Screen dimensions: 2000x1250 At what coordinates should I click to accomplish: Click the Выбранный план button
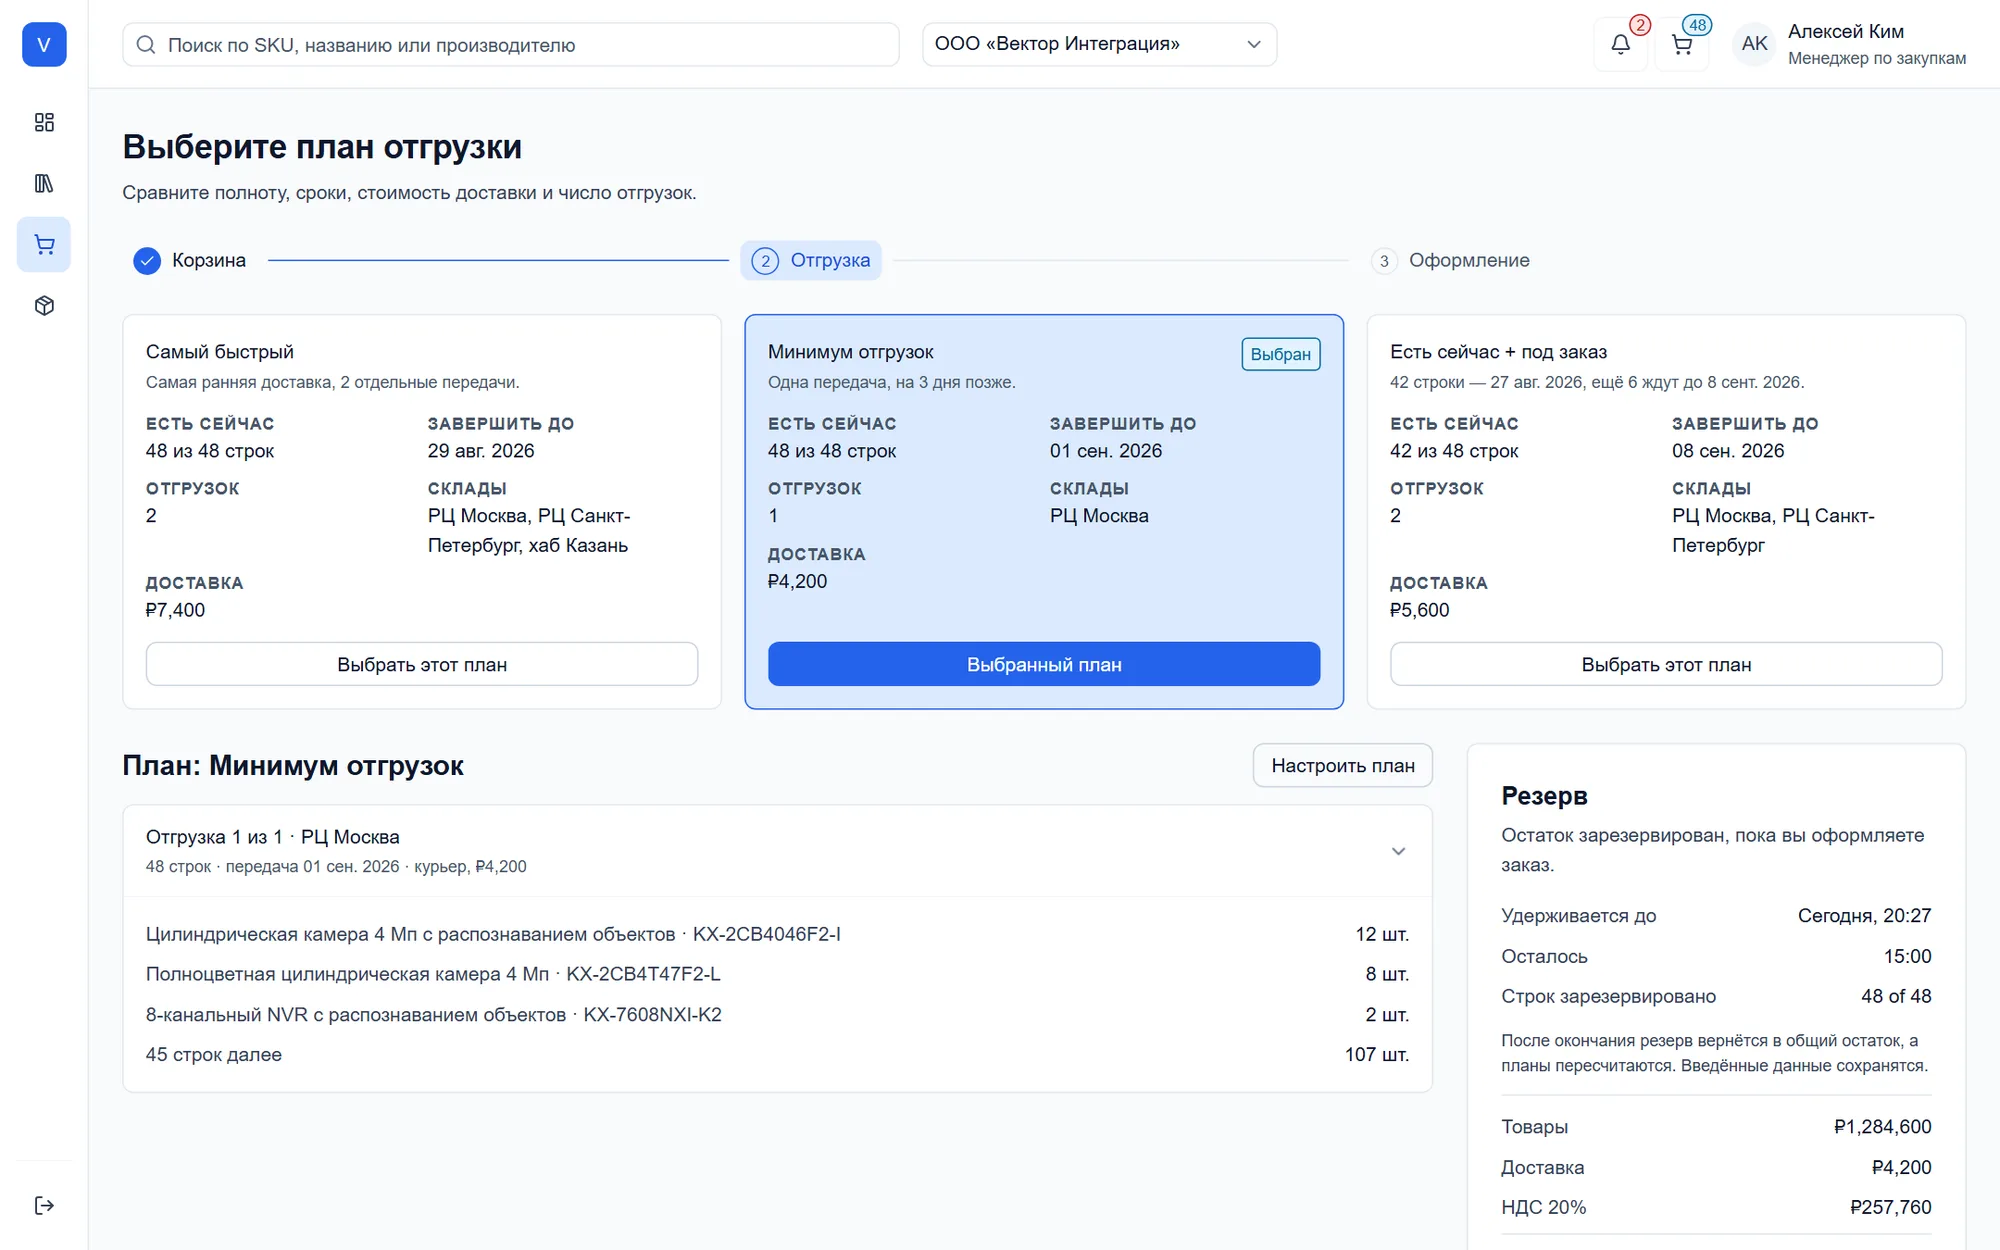[x=1044, y=664]
